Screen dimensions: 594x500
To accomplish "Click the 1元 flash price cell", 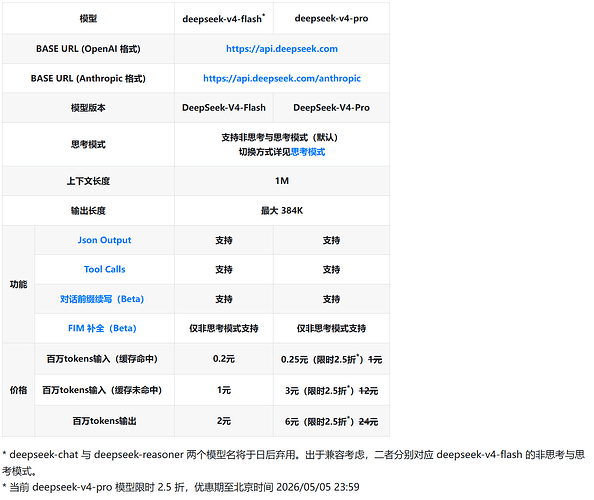I will point(224,390).
